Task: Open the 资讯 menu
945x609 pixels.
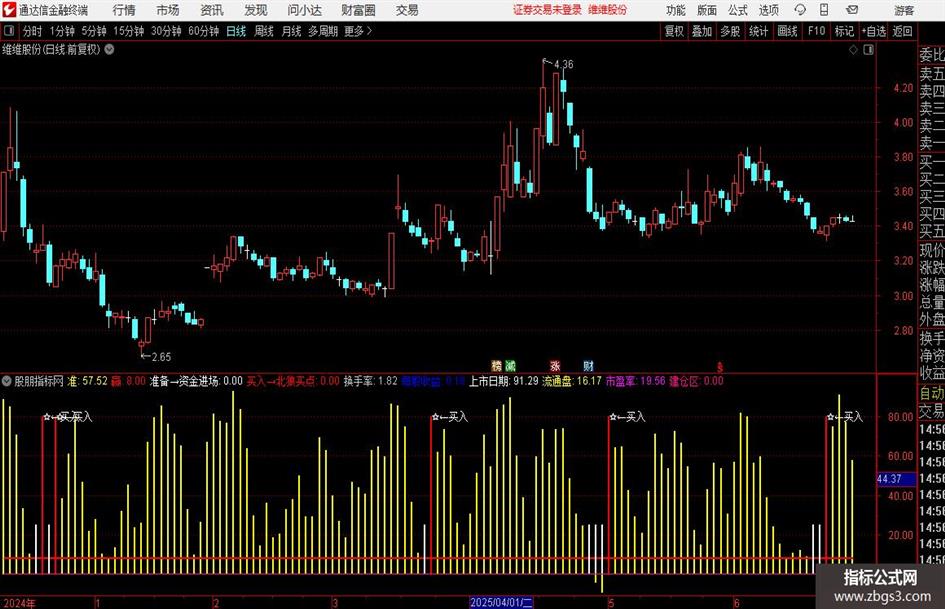Action: [212, 10]
